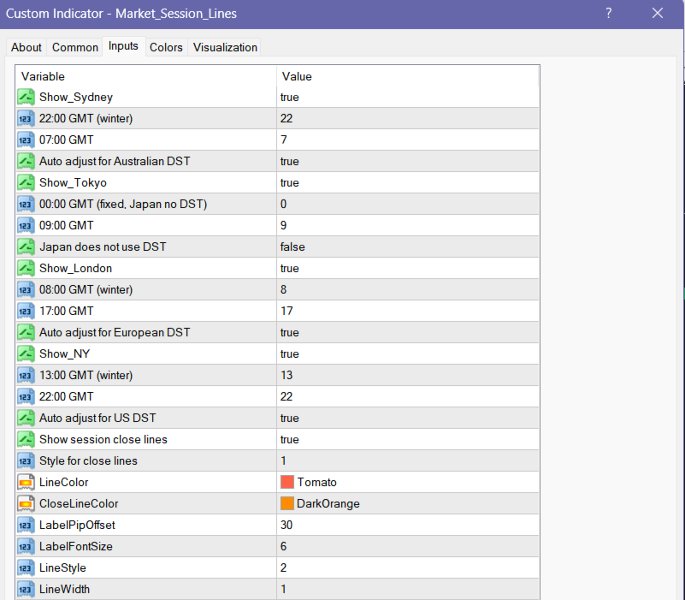Click the boolean icon beside Japan does not use DST
685x600 pixels.
tap(26, 247)
